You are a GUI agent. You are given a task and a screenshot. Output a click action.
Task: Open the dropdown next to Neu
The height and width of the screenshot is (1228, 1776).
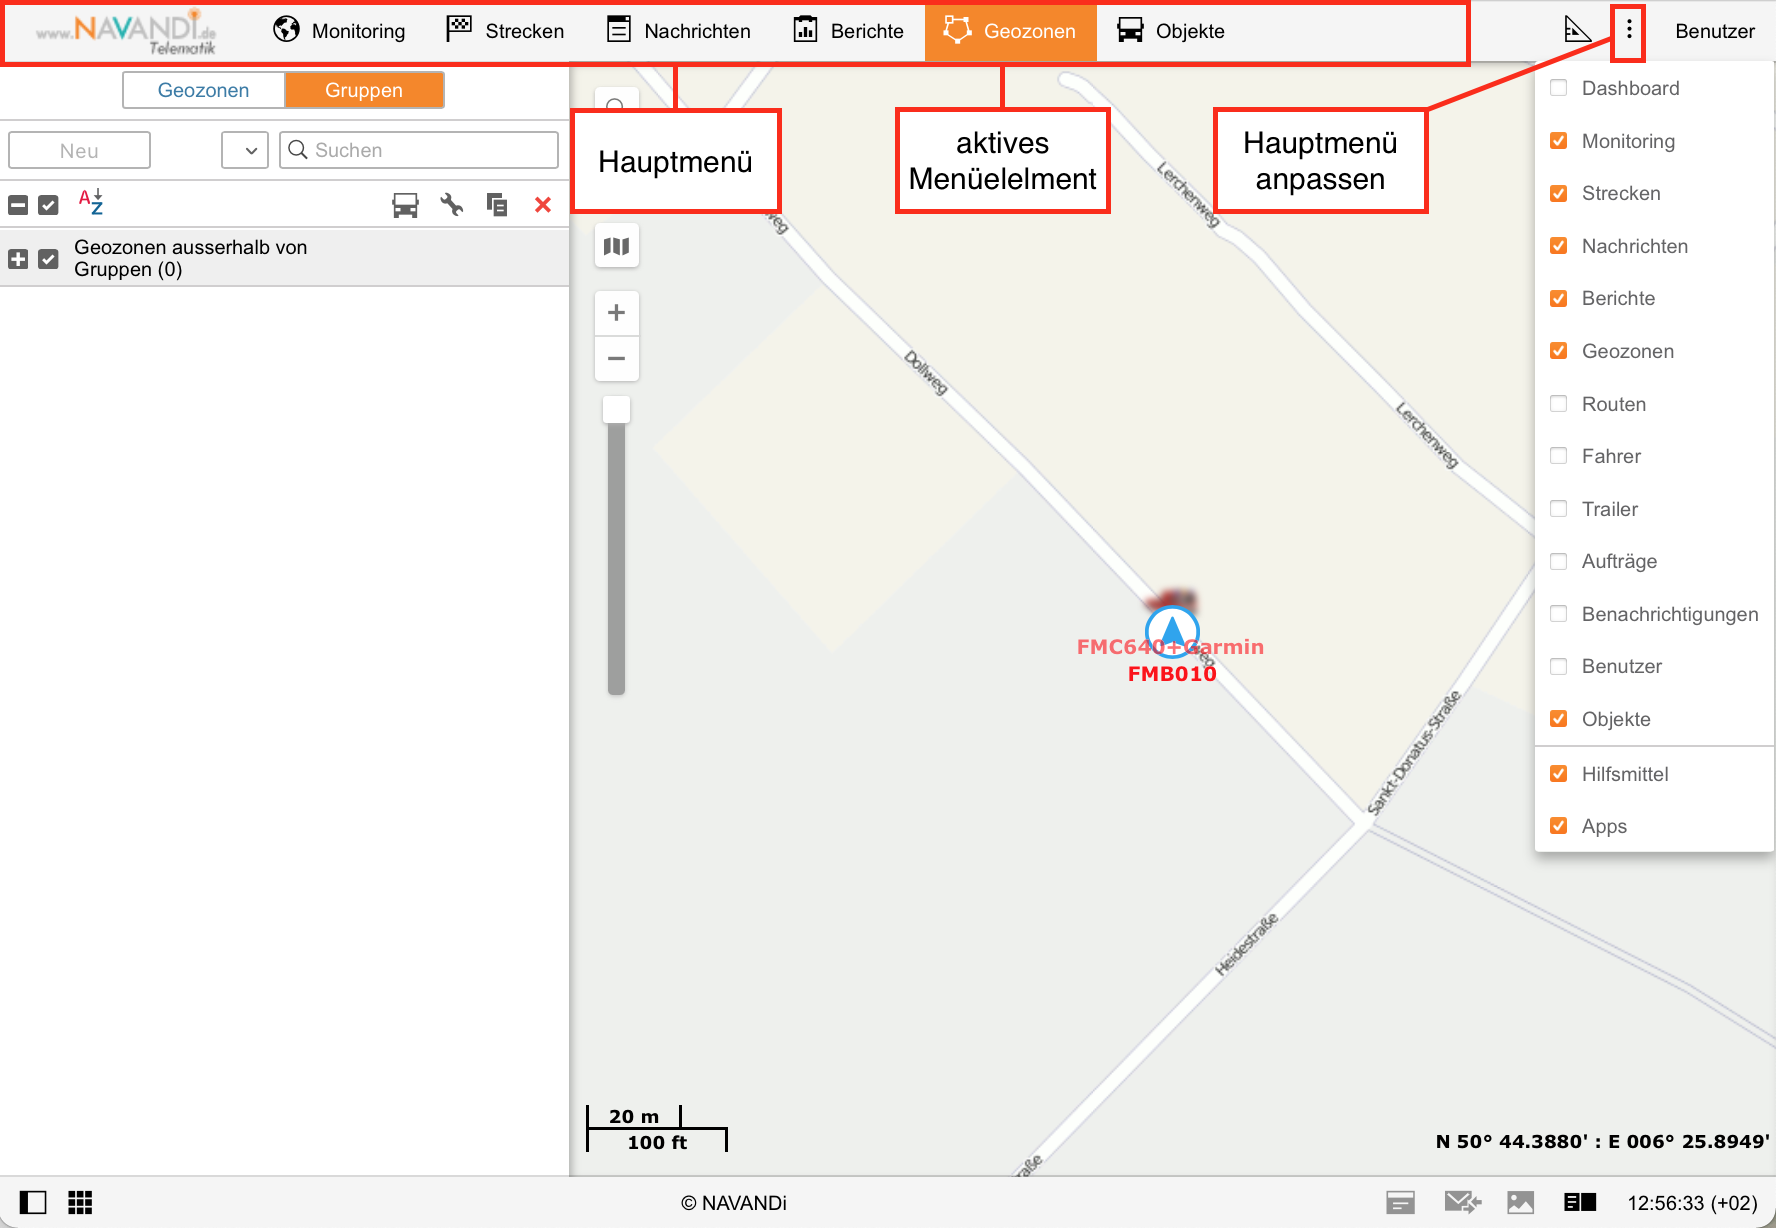point(245,150)
